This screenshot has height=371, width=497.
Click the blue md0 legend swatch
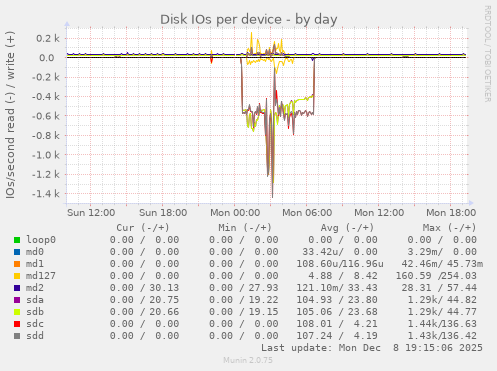tap(17, 252)
